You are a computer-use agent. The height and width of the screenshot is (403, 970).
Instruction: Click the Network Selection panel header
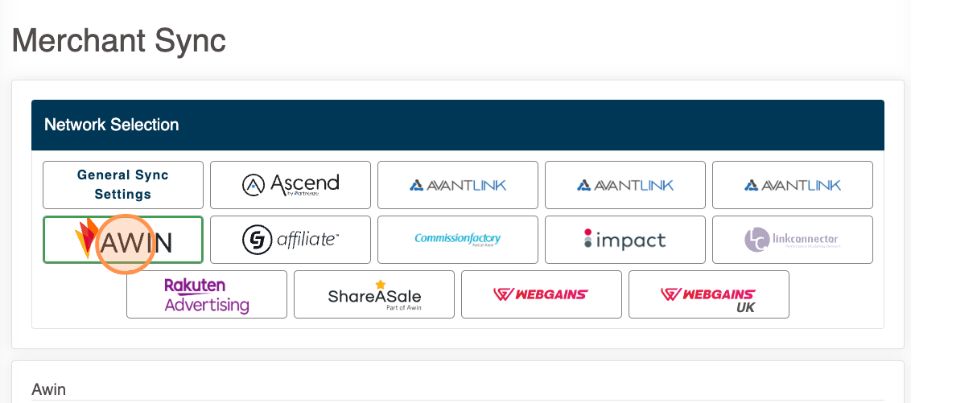(x=457, y=125)
